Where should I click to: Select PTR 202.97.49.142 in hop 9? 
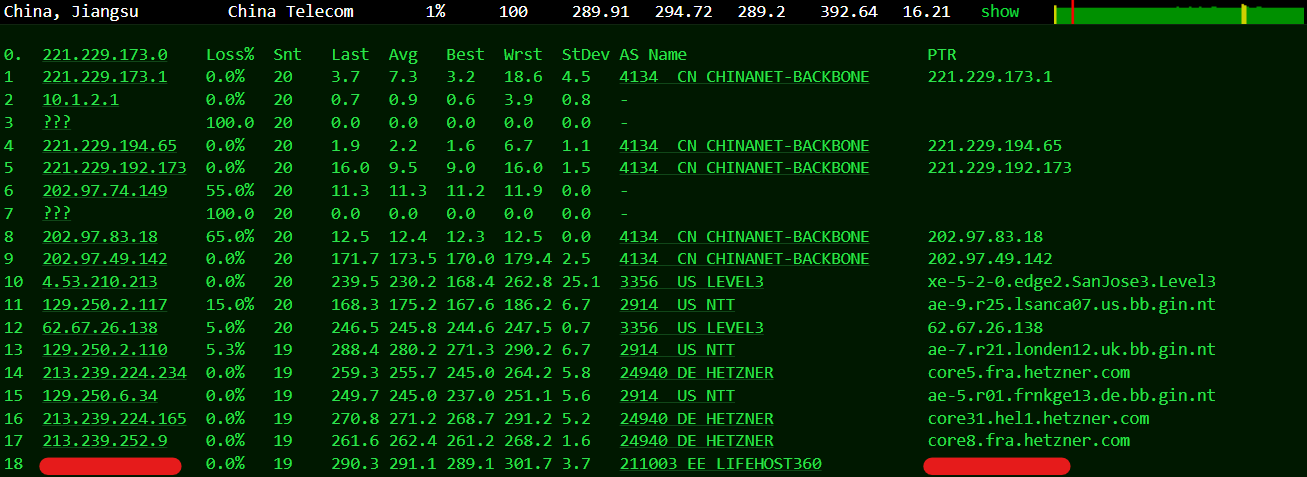point(990,259)
